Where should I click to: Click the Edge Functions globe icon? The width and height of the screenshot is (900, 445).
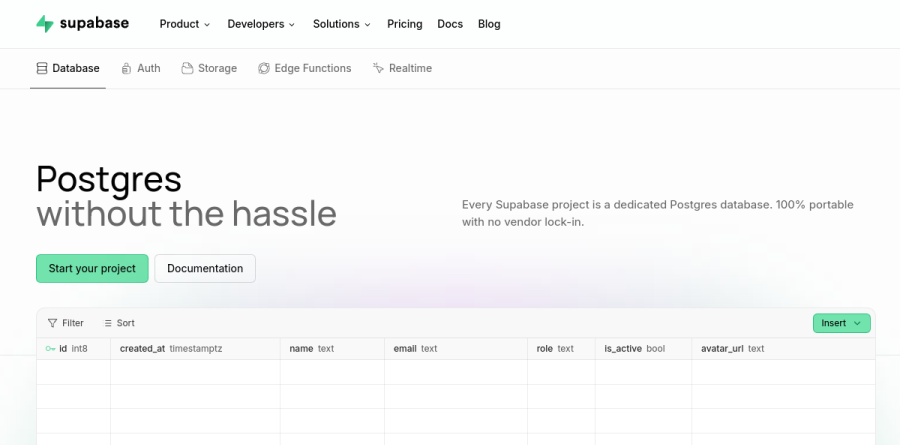pyautogui.click(x=263, y=68)
